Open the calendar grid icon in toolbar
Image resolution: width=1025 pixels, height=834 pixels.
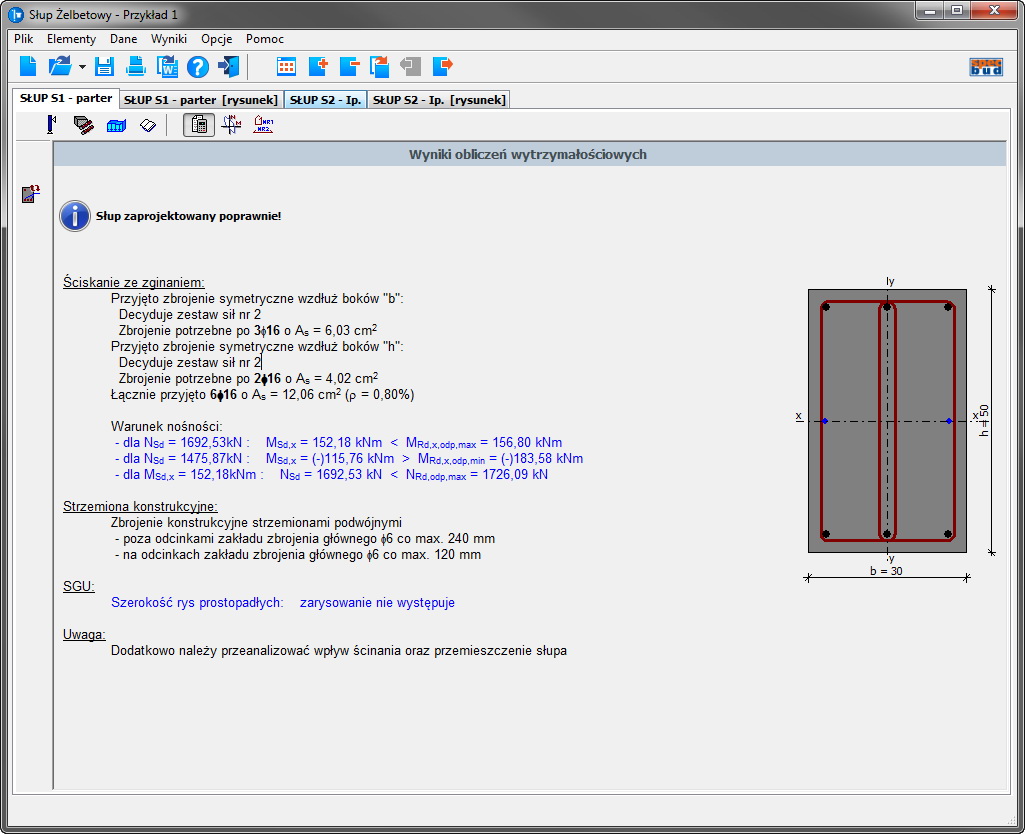(x=286, y=67)
